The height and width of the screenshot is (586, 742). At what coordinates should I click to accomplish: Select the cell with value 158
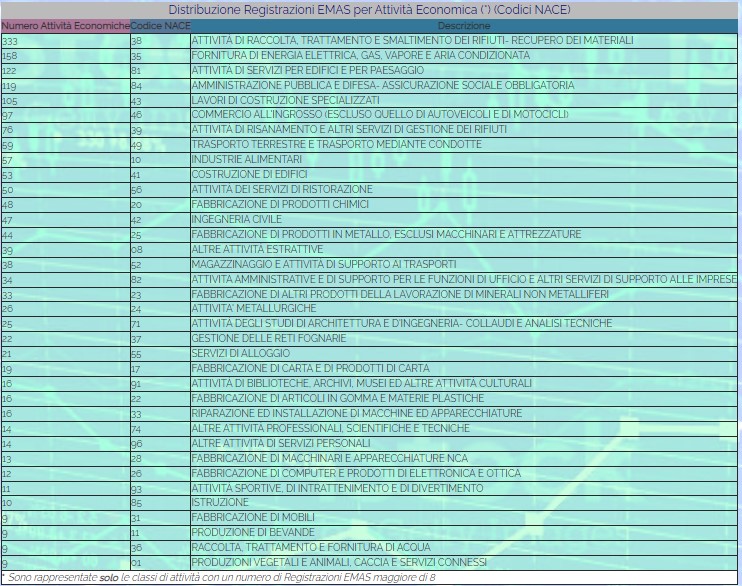(10, 55)
